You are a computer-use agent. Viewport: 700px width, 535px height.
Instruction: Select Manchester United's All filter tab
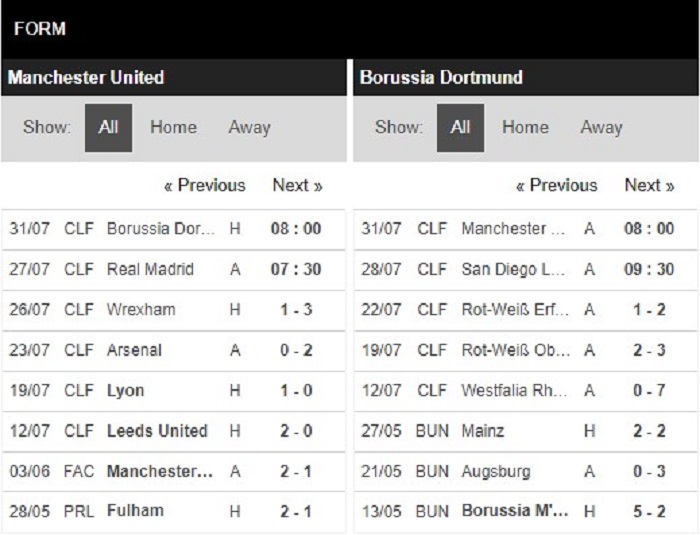(x=108, y=128)
